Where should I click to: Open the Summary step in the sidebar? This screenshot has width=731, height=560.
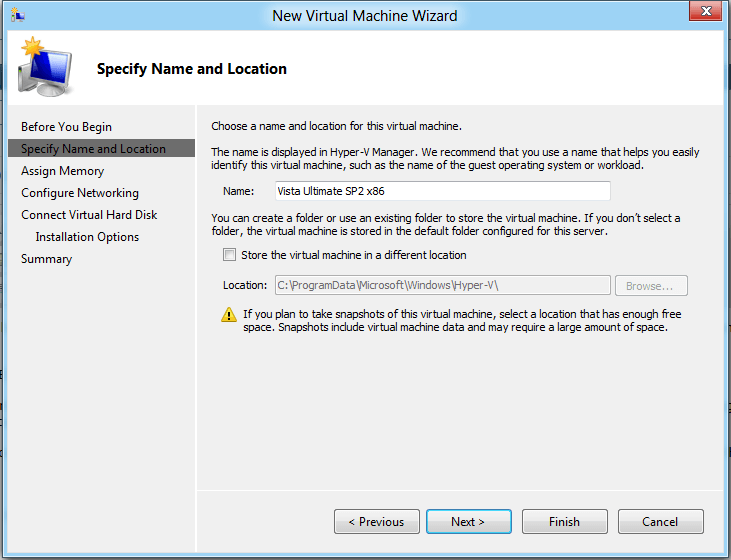(46, 259)
